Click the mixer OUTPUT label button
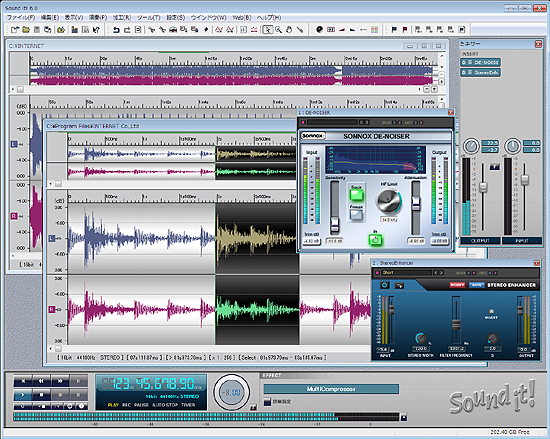The height and width of the screenshot is (439, 550). click(x=480, y=241)
